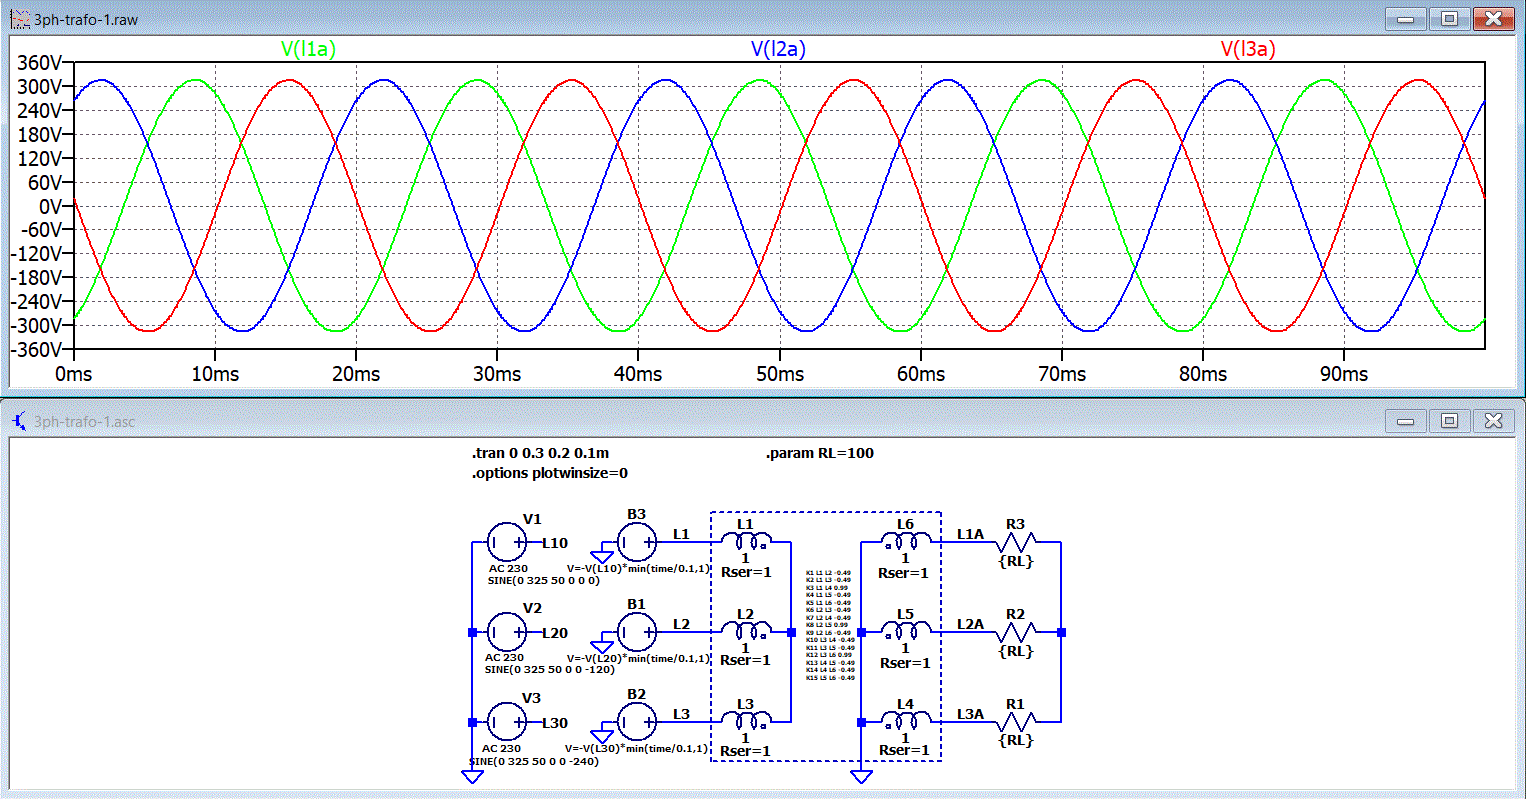
Task: Click the ground symbol below L4 transformer side
Action: 861,776
